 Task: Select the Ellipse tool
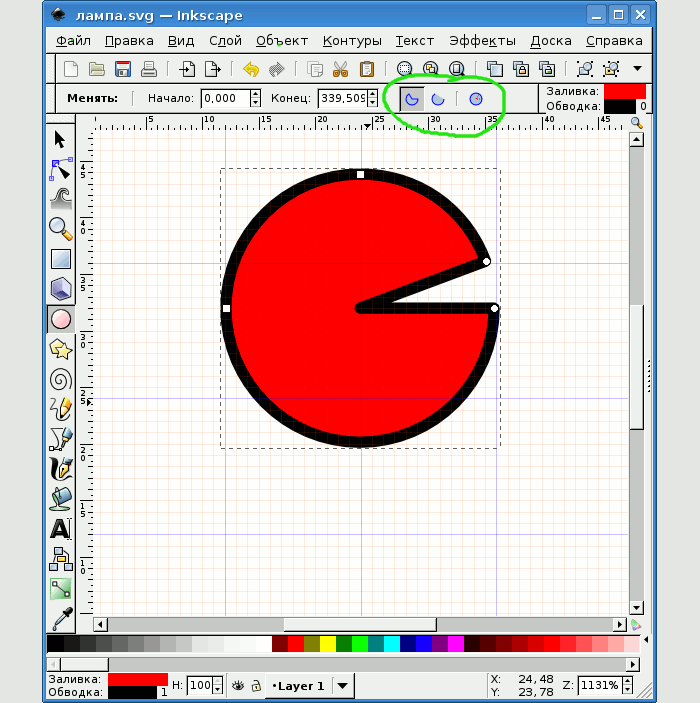61,319
